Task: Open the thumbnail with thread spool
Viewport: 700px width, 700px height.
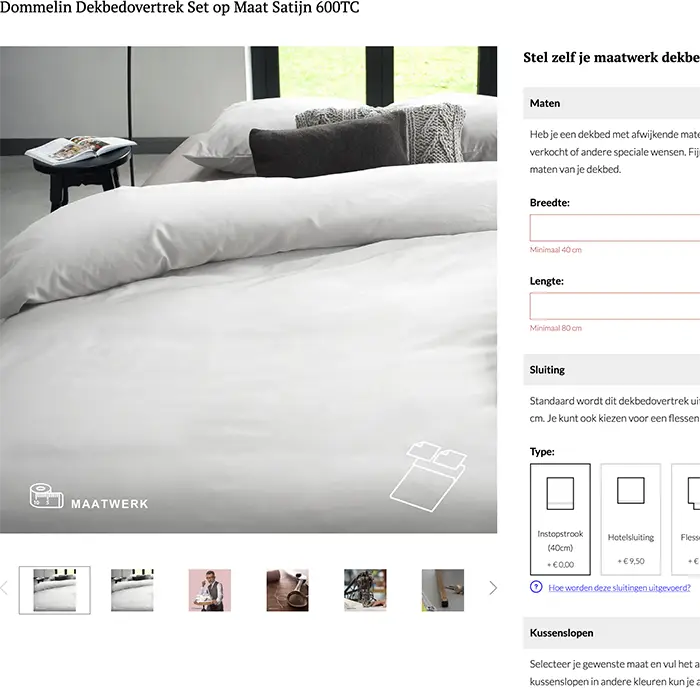Action: pos(288,590)
